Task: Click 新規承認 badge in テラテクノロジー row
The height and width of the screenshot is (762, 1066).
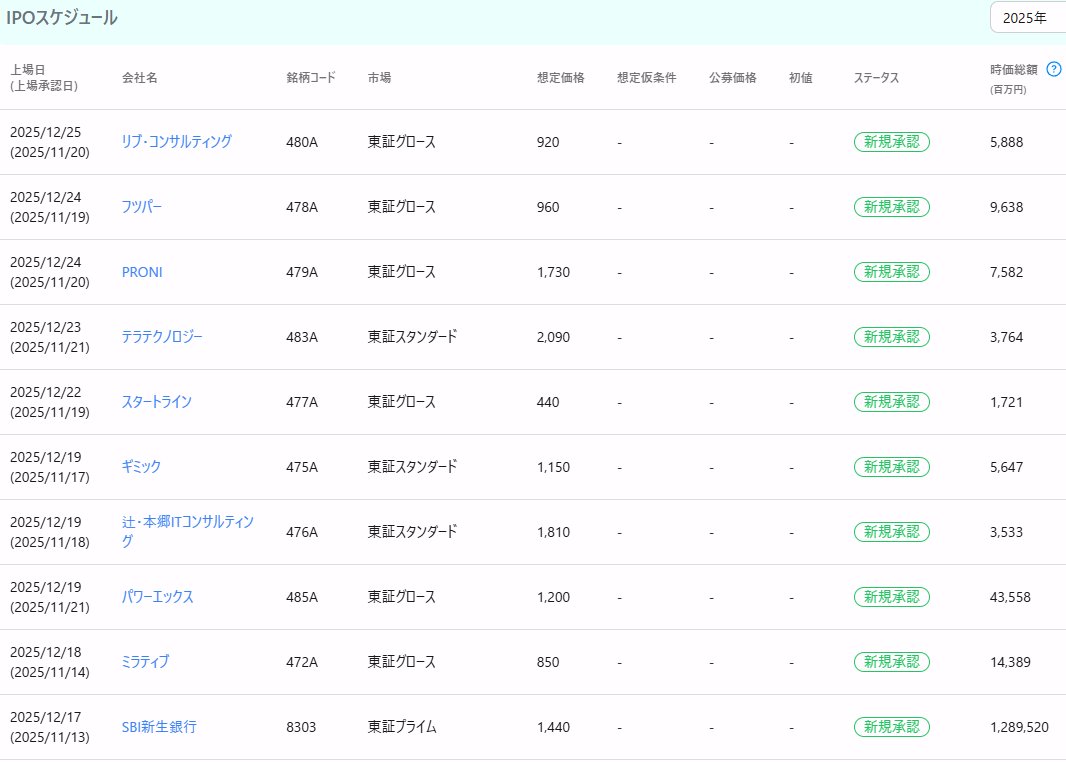Action: (x=892, y=337)
